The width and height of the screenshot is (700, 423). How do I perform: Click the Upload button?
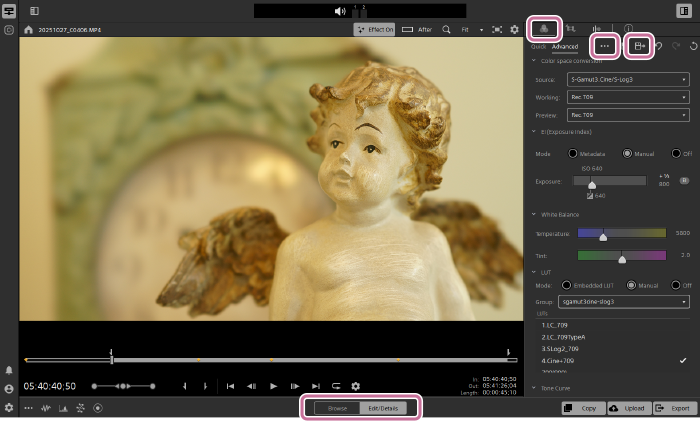(629, 408)
